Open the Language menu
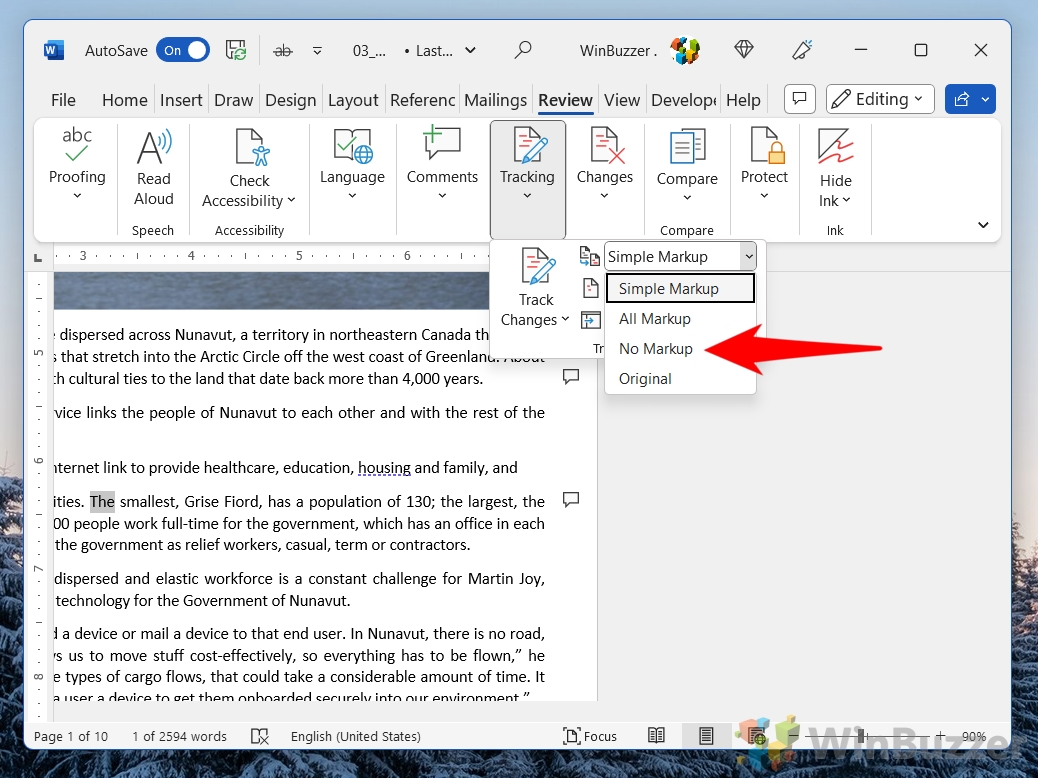This screenshot has height=778, width=1038. [x=352, y=166]
